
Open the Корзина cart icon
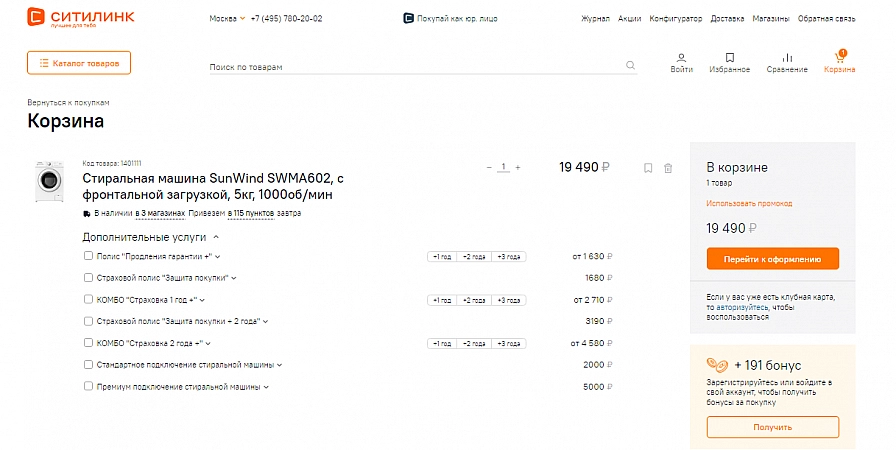pyautogui.click(x=839, y=57)
